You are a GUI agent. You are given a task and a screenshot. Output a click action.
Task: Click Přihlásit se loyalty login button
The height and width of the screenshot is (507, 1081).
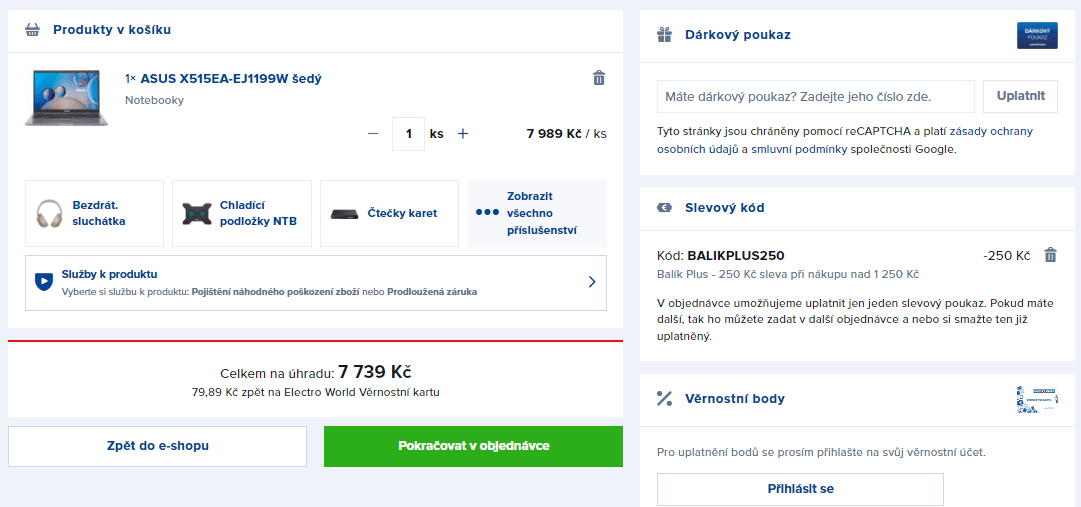pyautogui.click(x=800, y=489)
